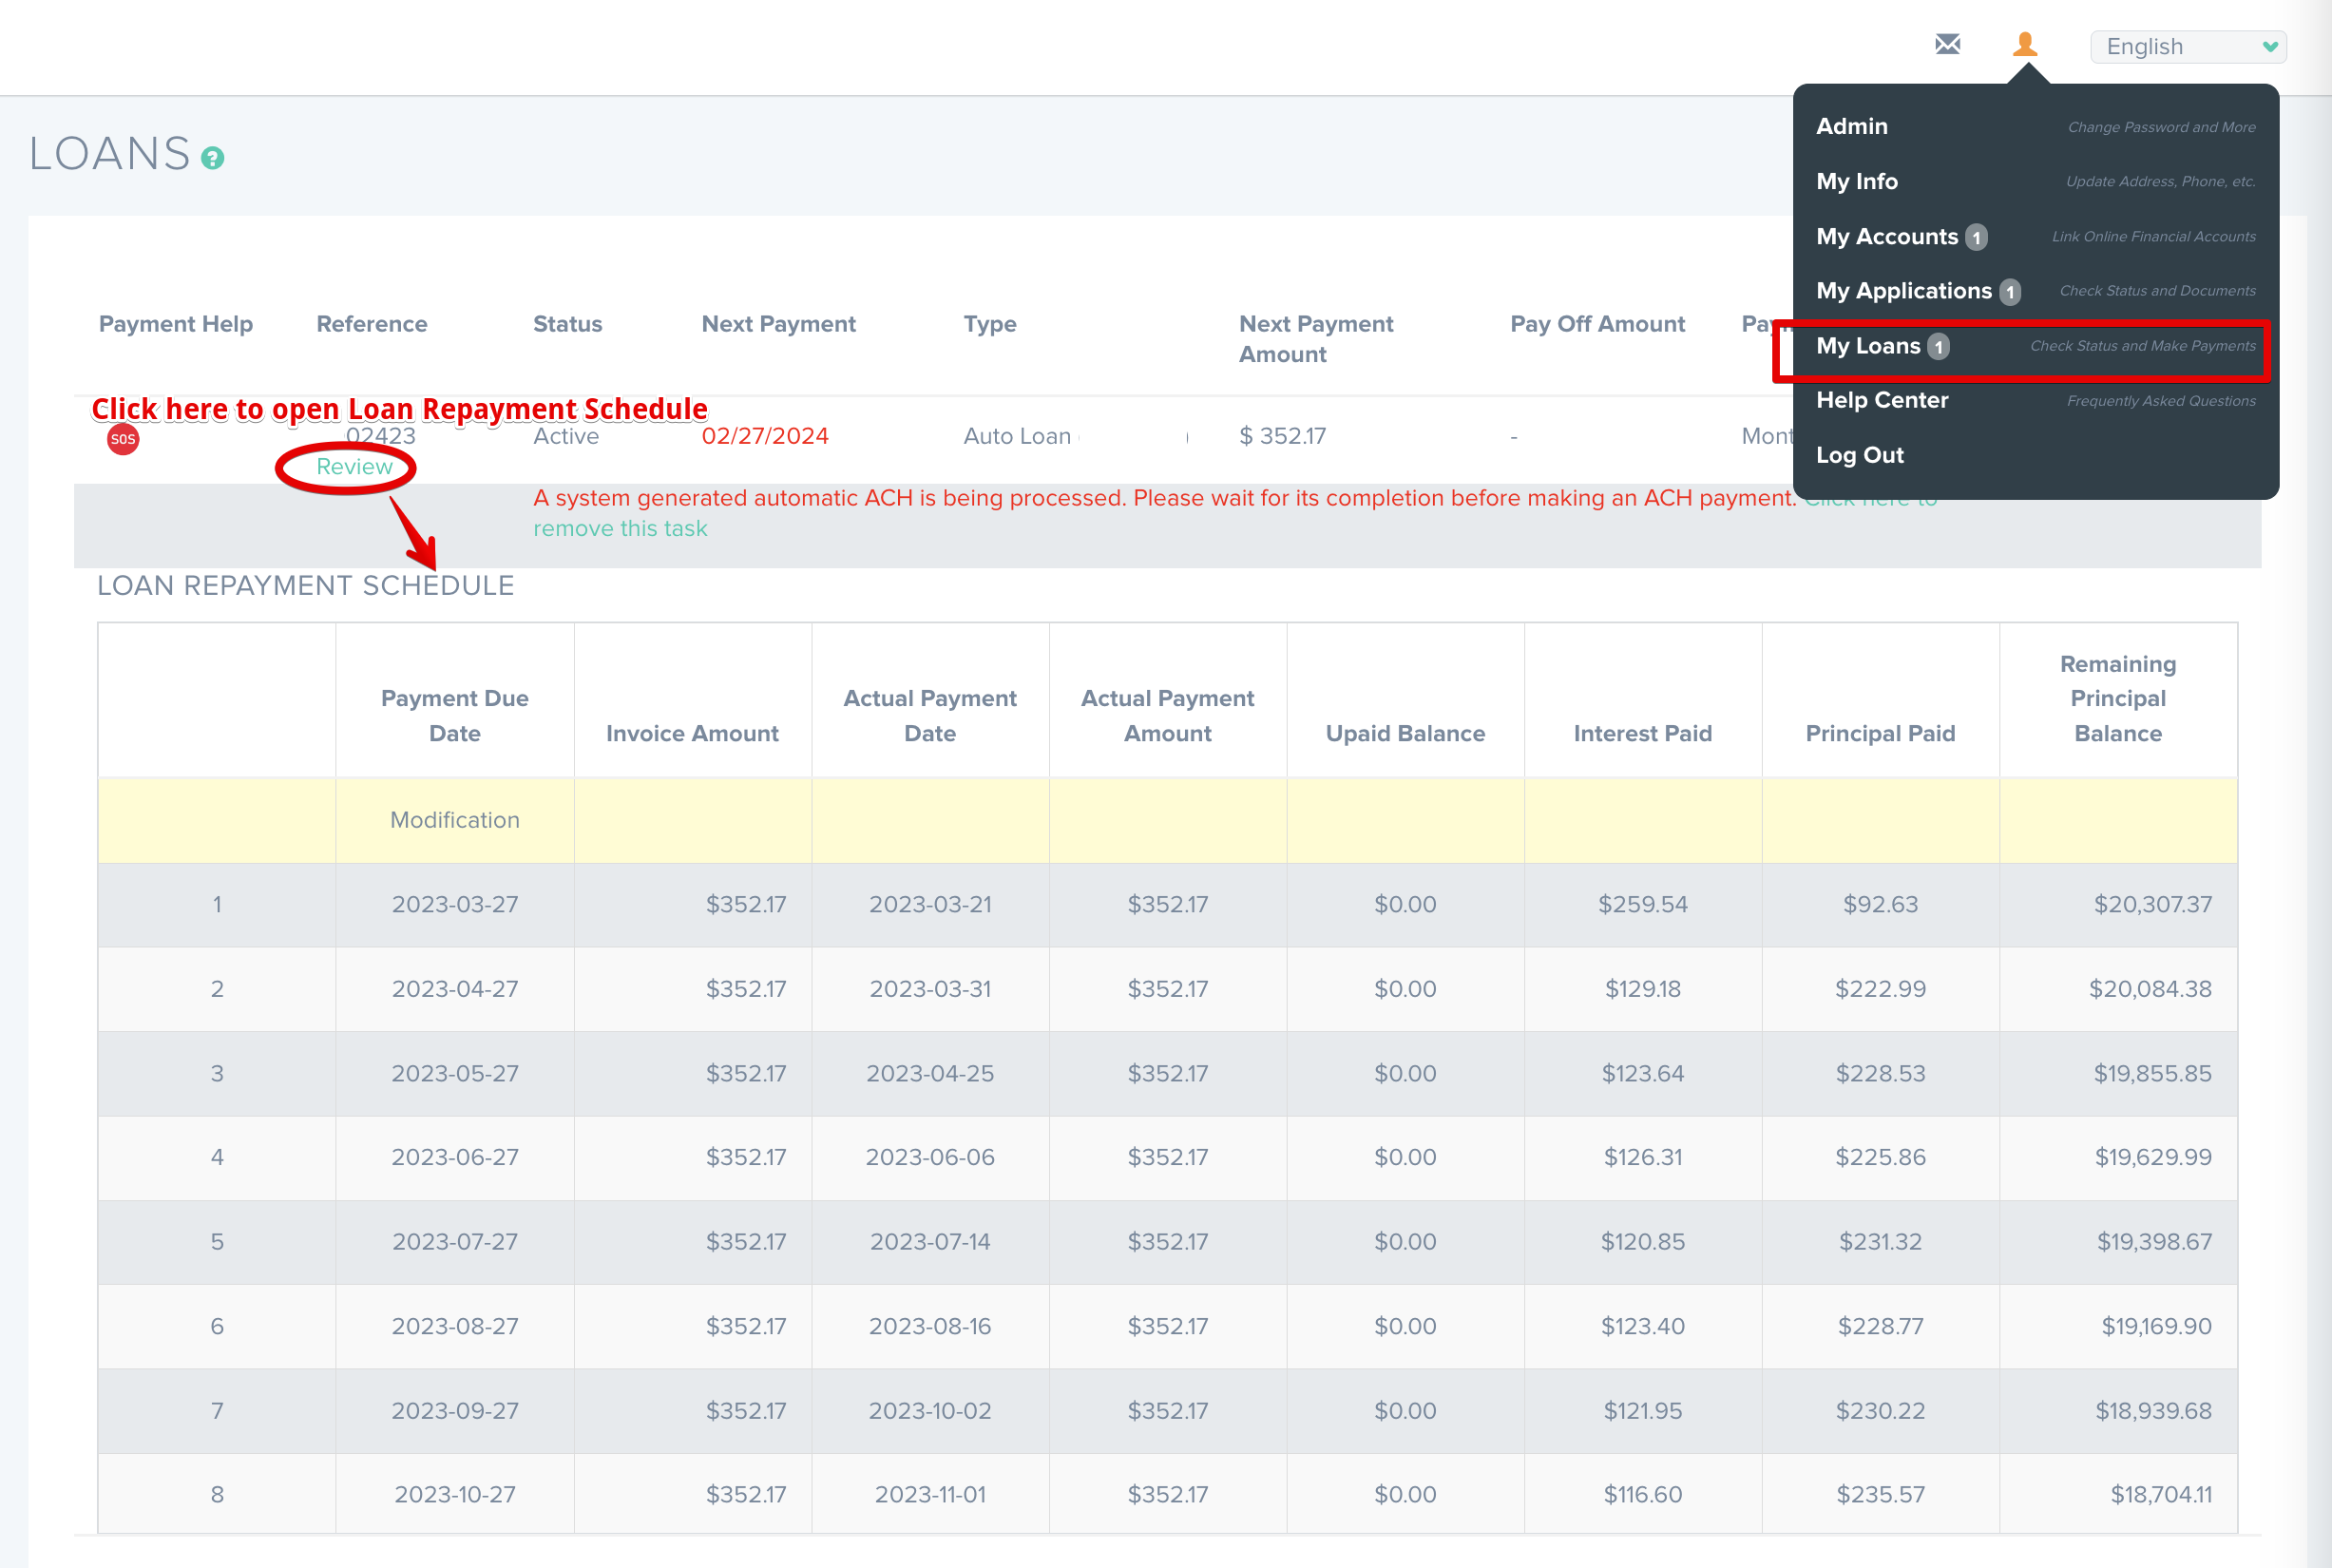Select row 8 of the repayment schedule
Viewport: 2332px width, 1568px height.
click(217, 1494)
